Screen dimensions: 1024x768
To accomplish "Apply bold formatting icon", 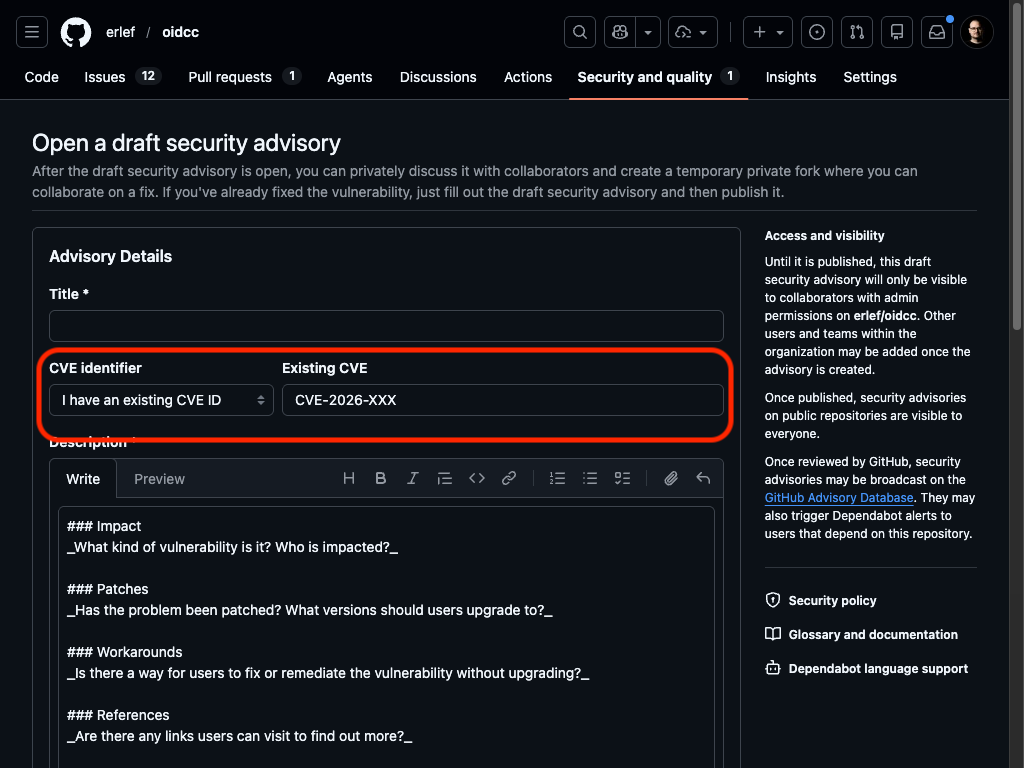I will 381,479.
